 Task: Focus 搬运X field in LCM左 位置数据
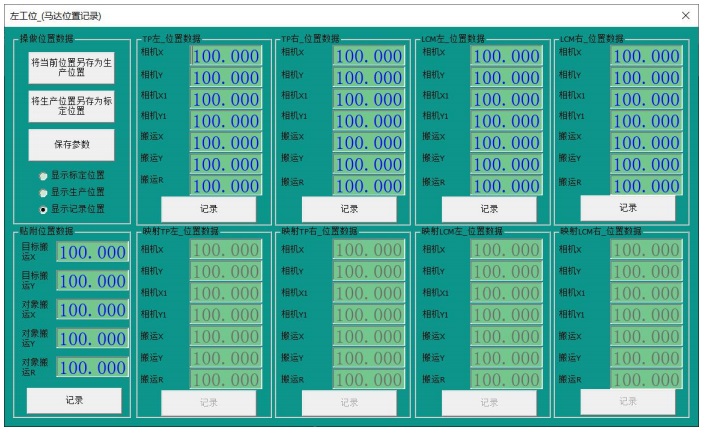click(506, 142)
